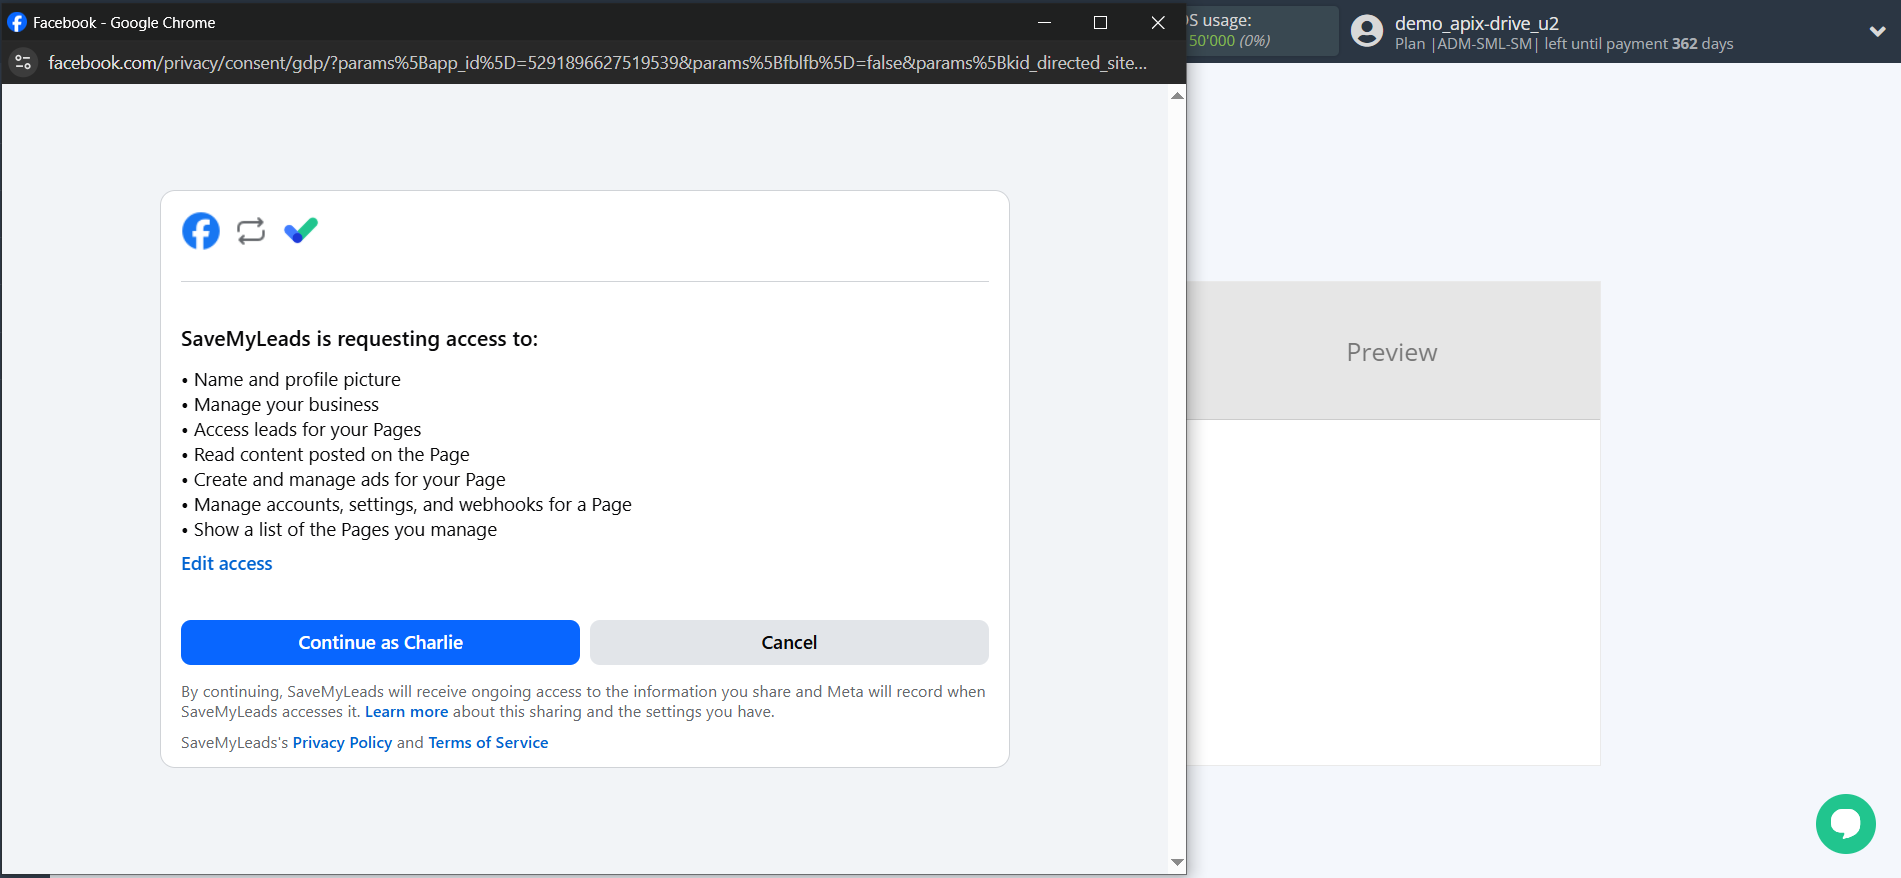Click the SaveMyLeads checkmark logo
This screenshot has height=878, width=1901.
301,231
